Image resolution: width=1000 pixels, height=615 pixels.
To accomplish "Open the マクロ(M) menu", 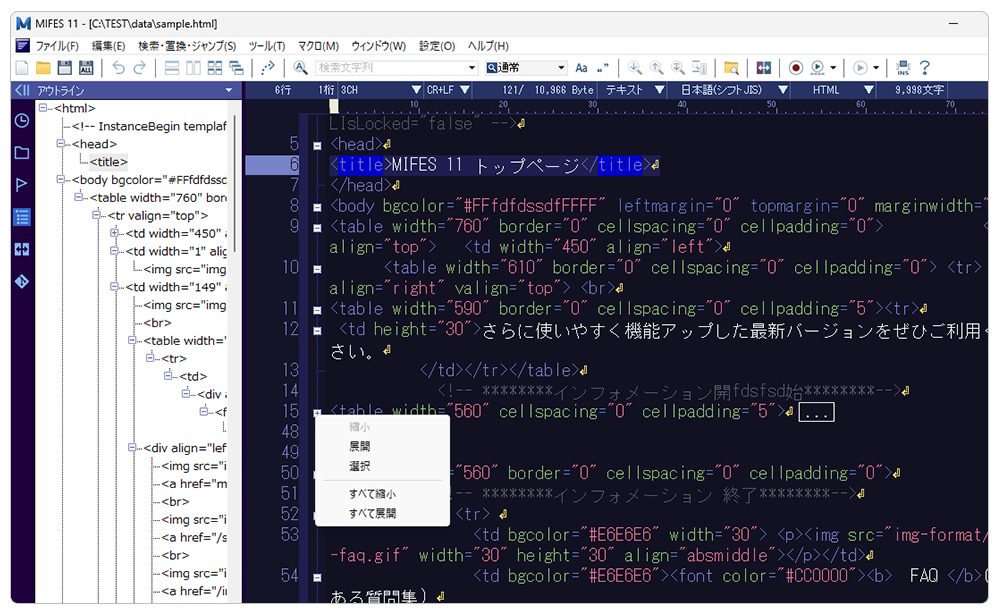I will [x=318, y=46].
